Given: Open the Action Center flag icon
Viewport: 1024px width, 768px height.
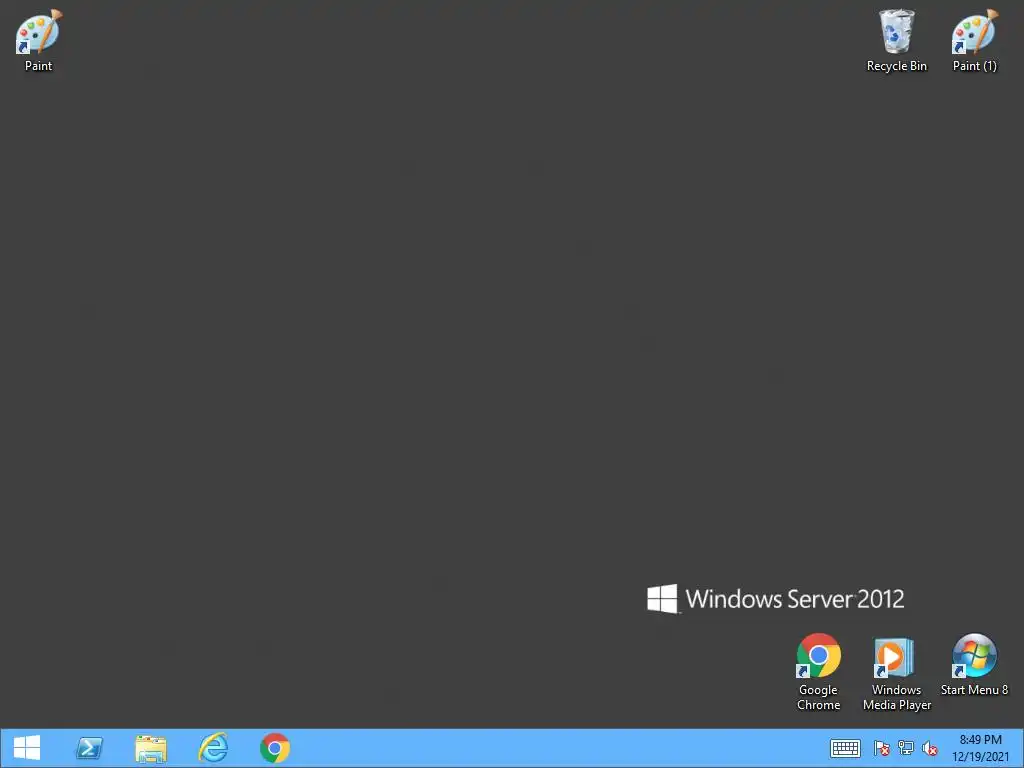Looking at the screenshot, I should (882, 748).
